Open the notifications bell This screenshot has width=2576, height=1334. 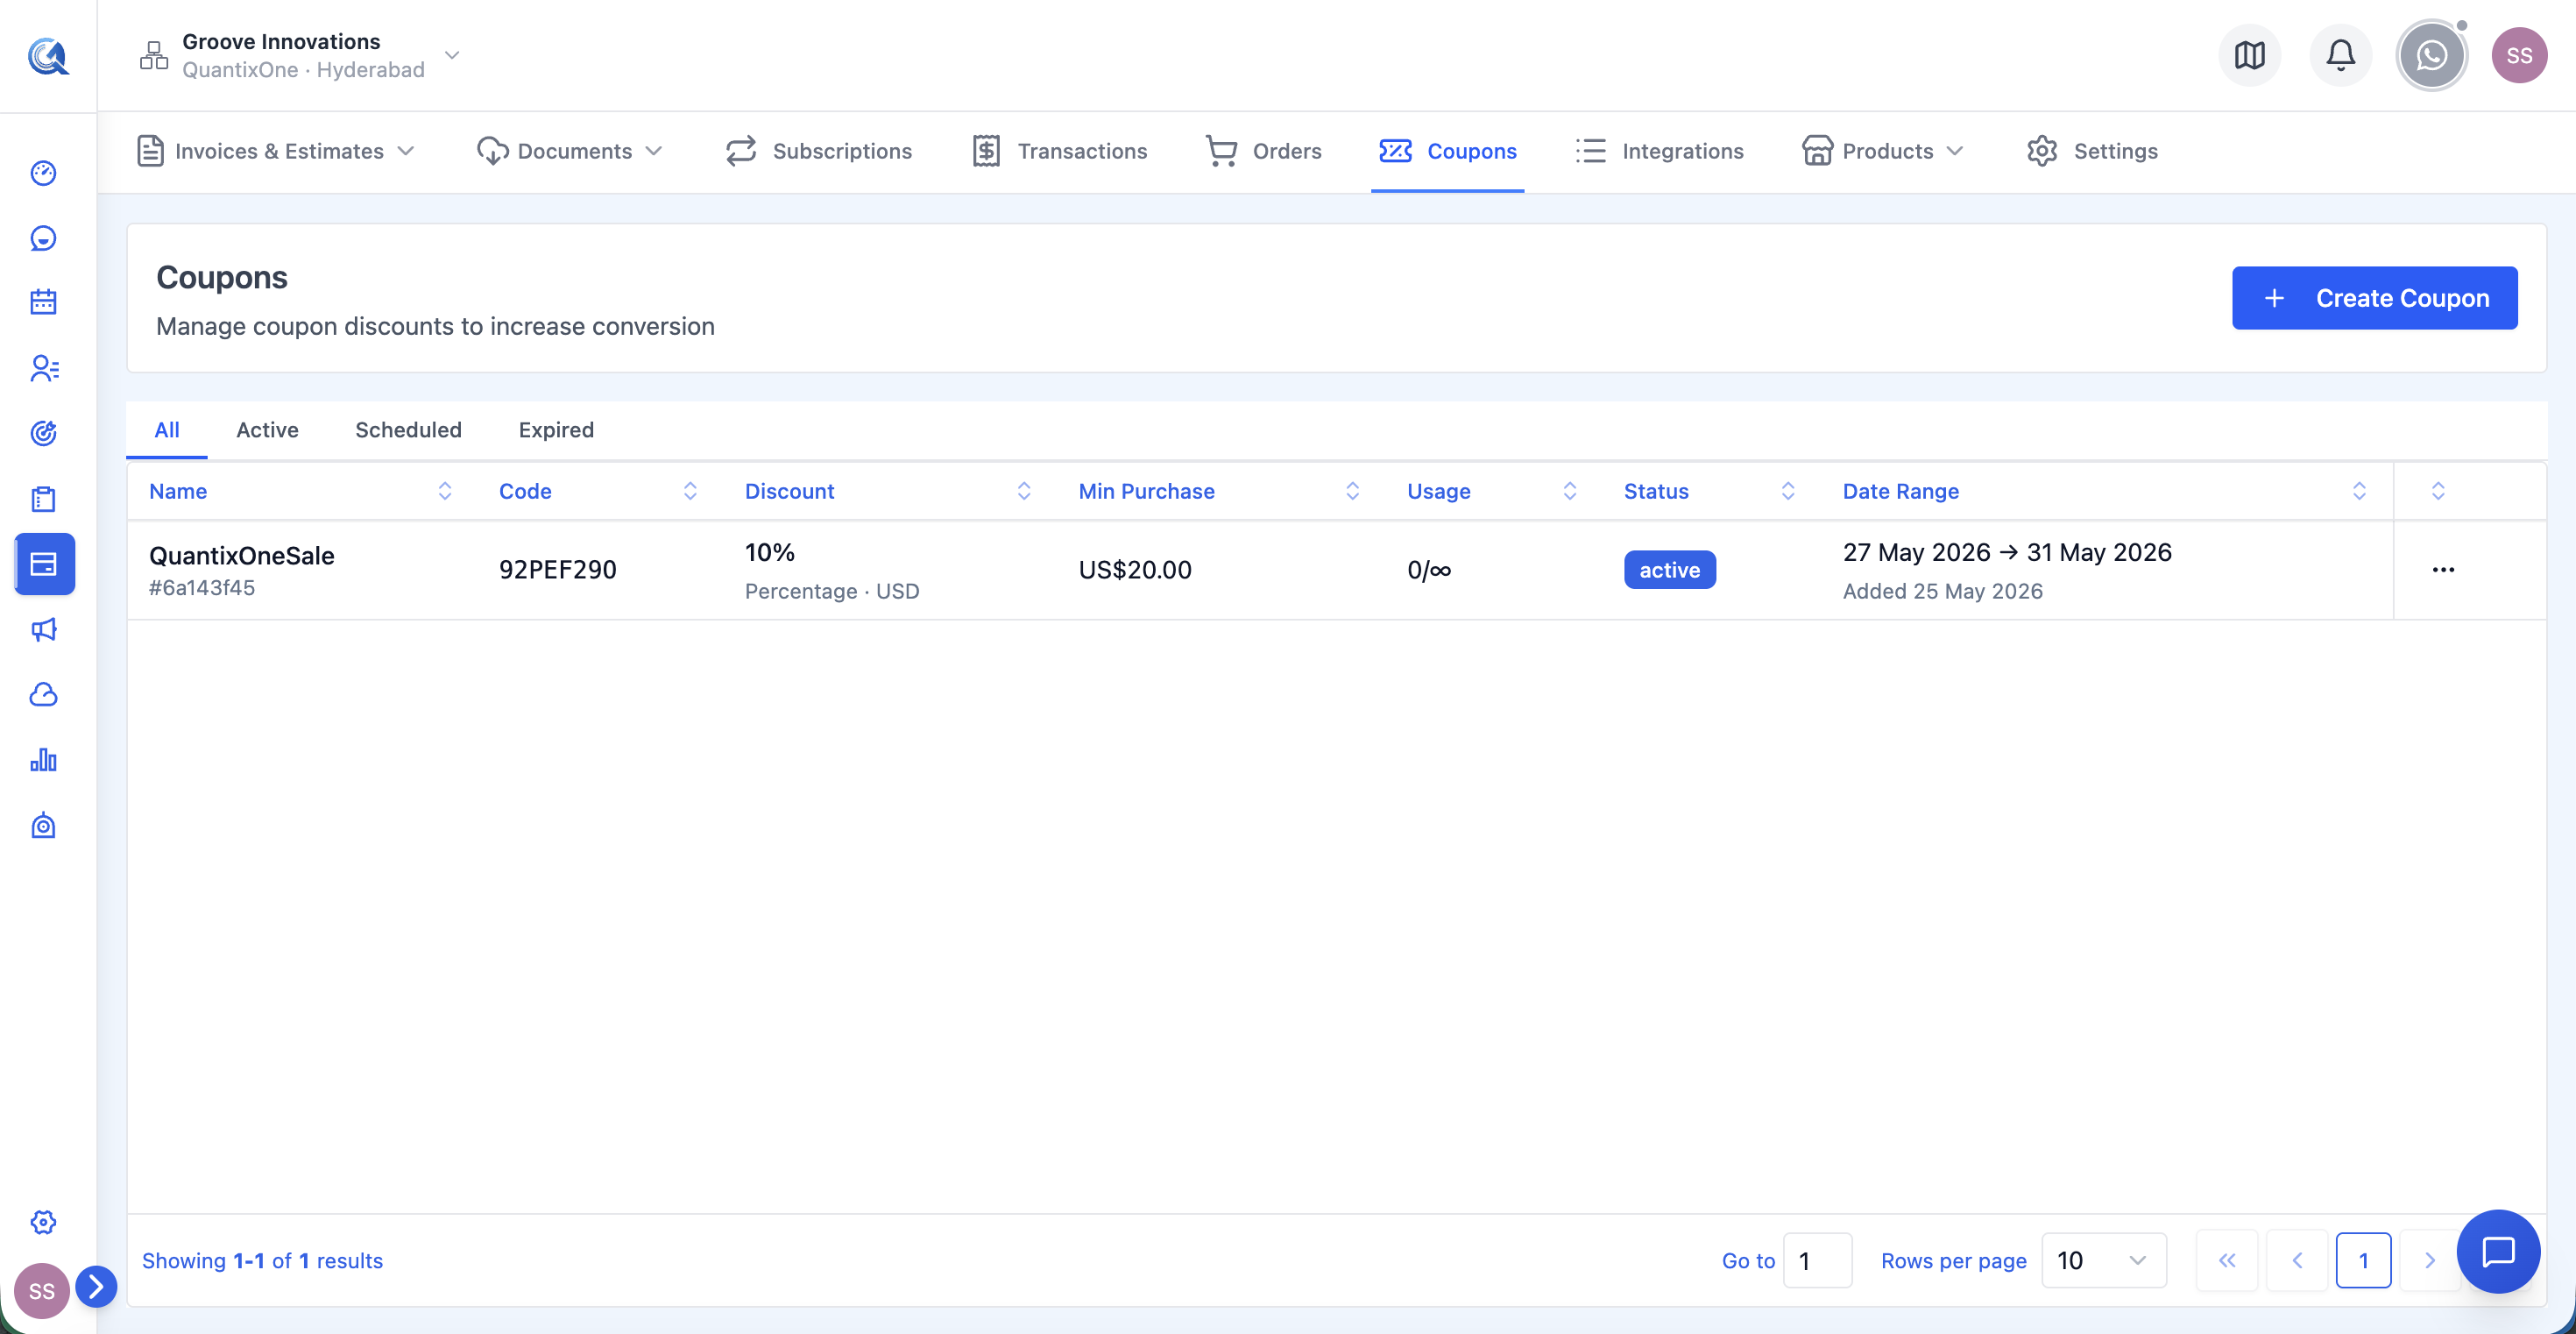coord(2340,55)
